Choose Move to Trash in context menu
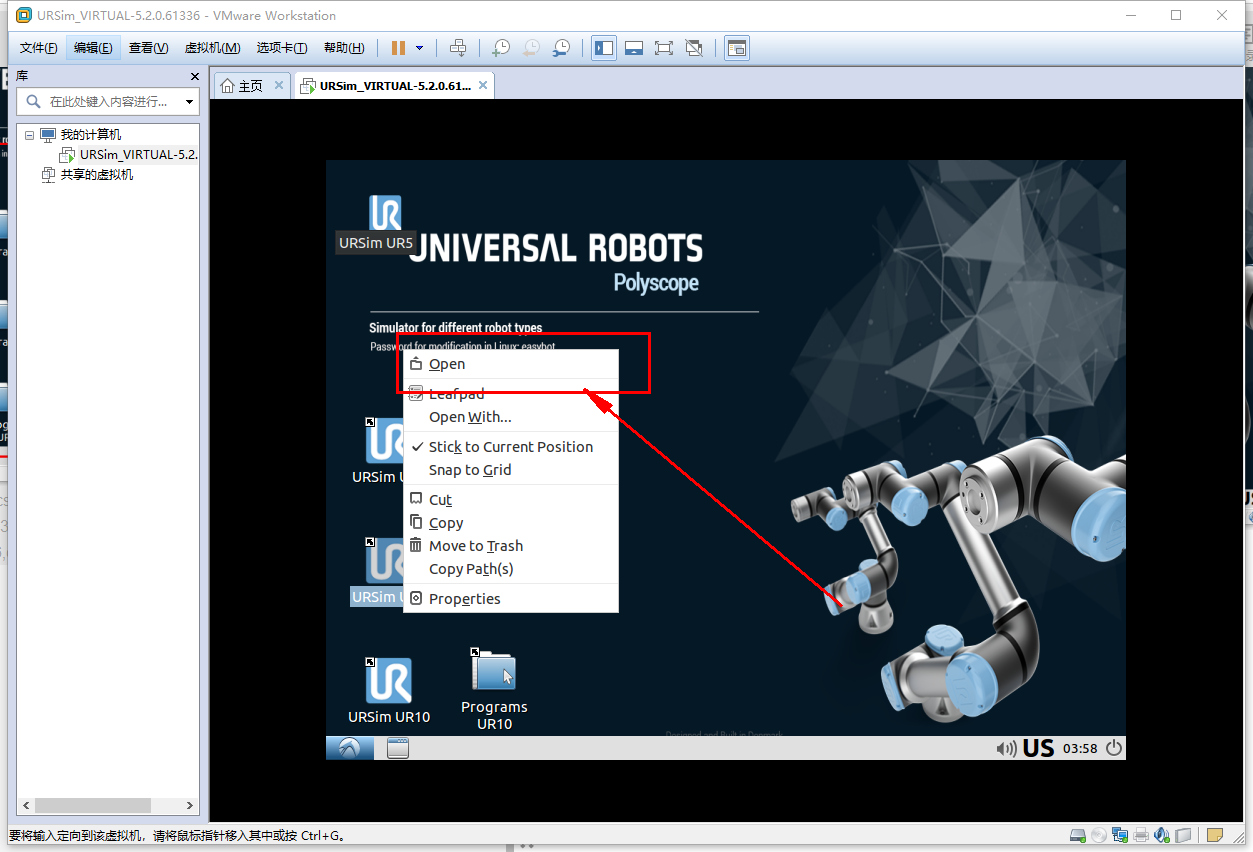This screenshot has height=852, width=1253. click(x=511, y=546)
